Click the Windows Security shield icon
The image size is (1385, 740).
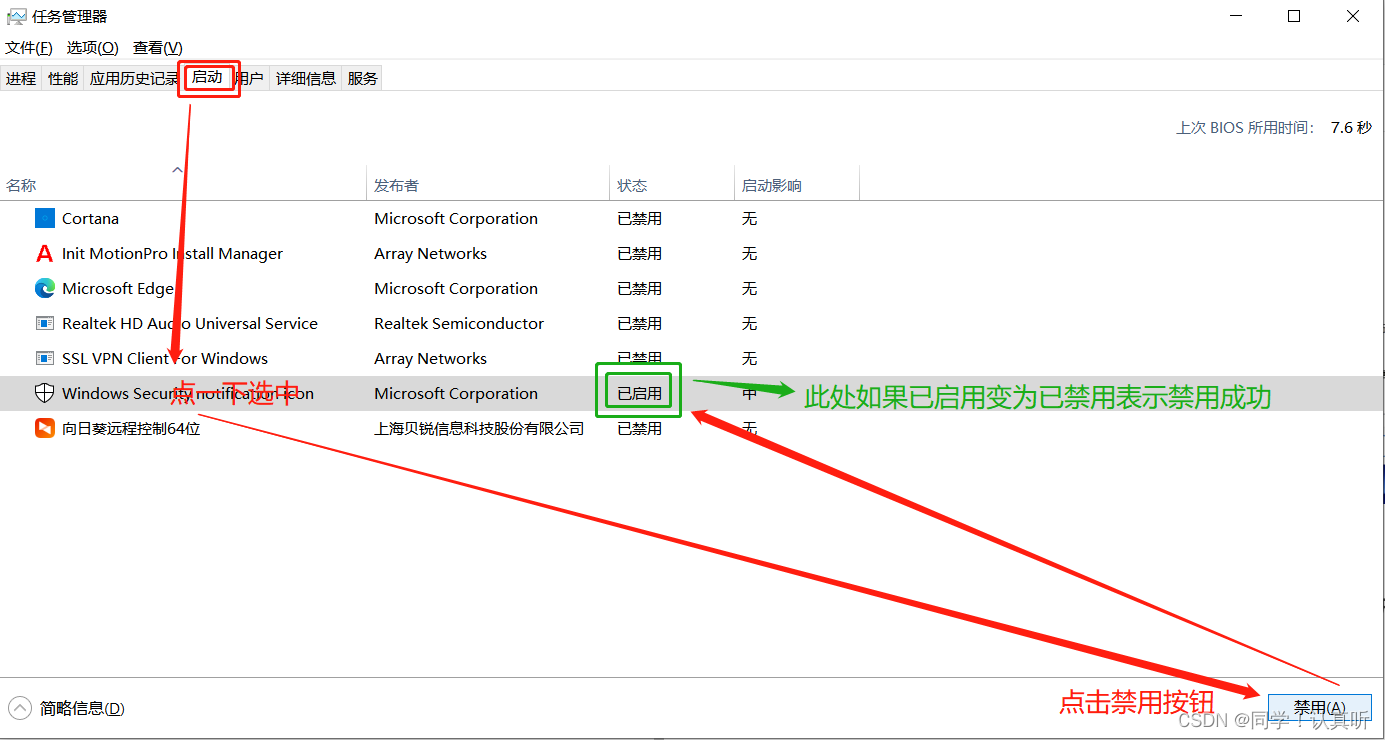45,393
